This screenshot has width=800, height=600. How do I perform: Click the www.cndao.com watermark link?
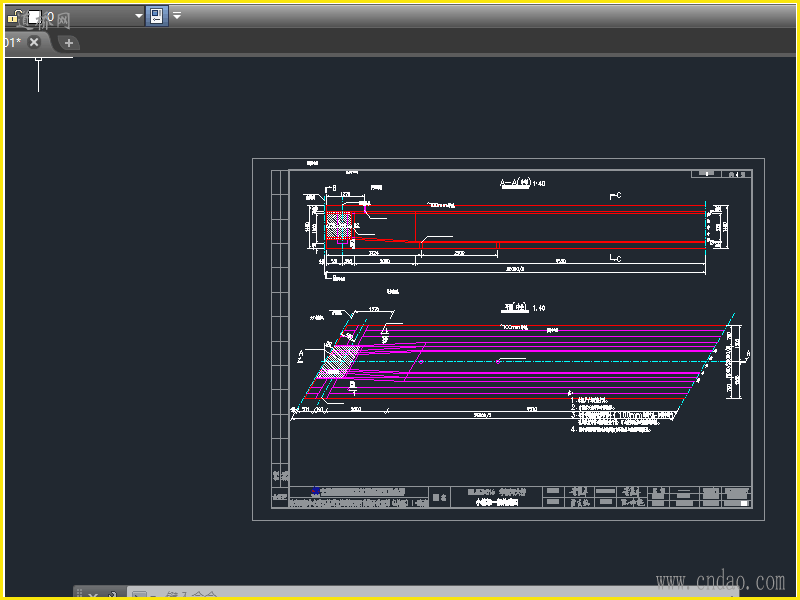tap(720, 581)
